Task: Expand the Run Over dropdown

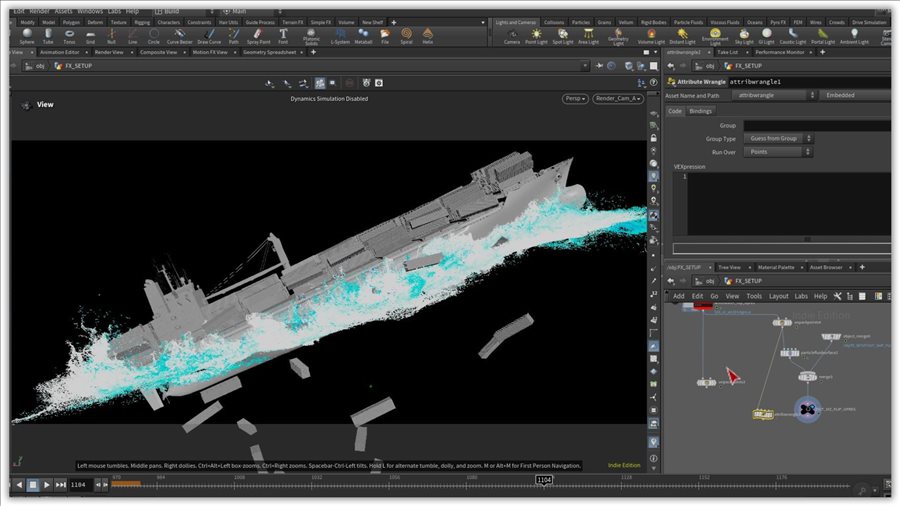Action: pos(778,152)
